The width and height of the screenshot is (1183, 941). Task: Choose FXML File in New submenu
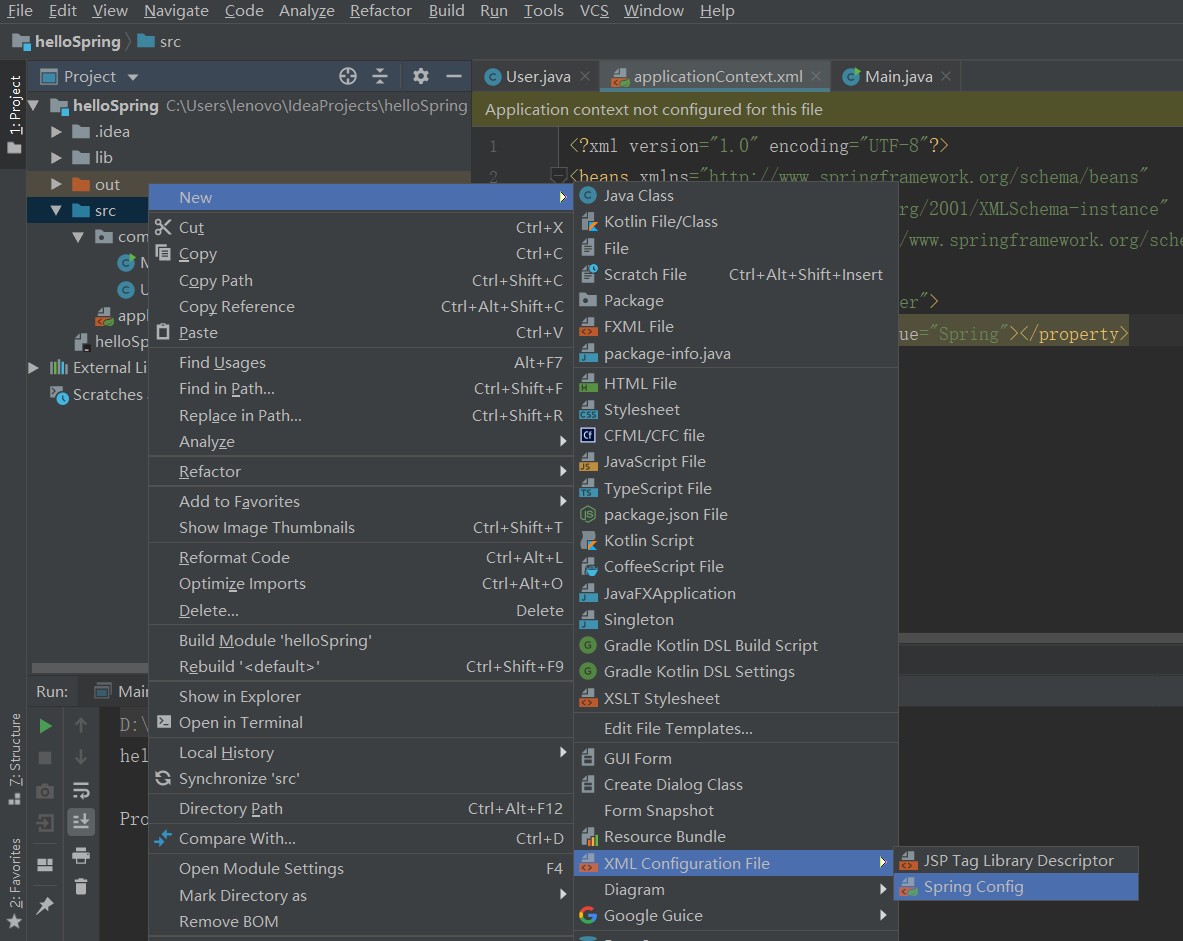[736, 327]
